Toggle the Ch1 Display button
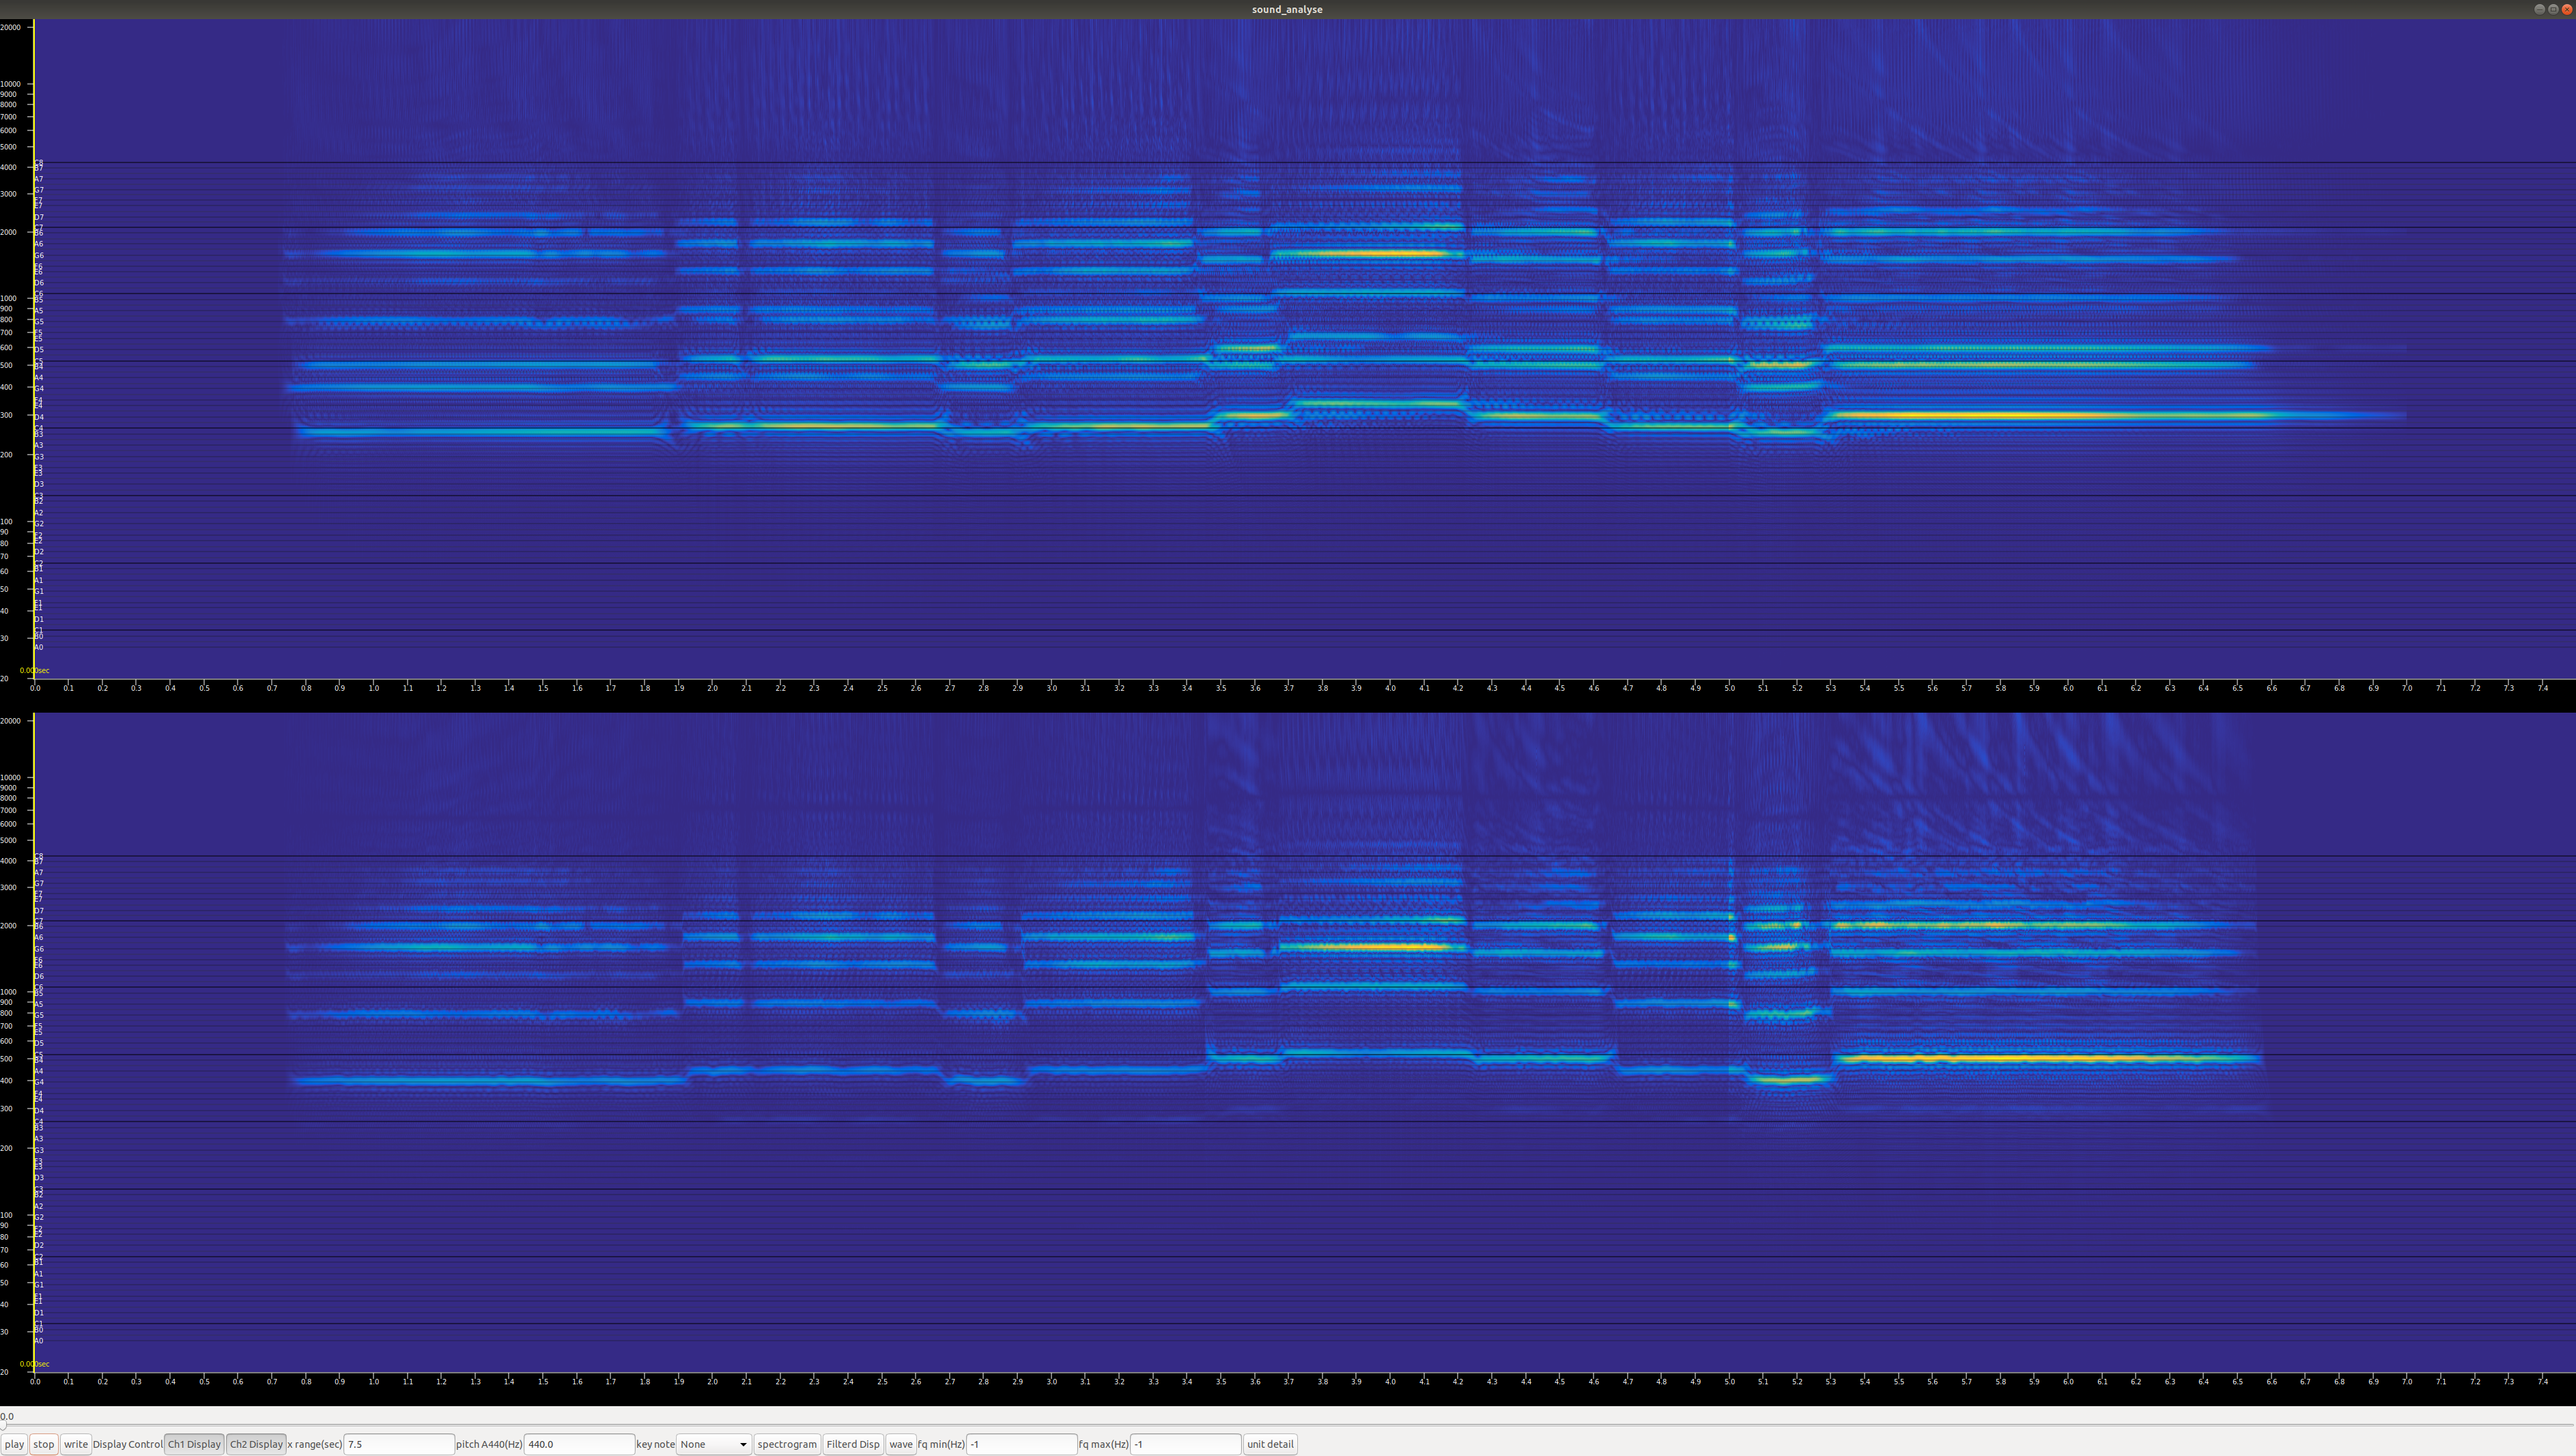 pos(194,1444)
